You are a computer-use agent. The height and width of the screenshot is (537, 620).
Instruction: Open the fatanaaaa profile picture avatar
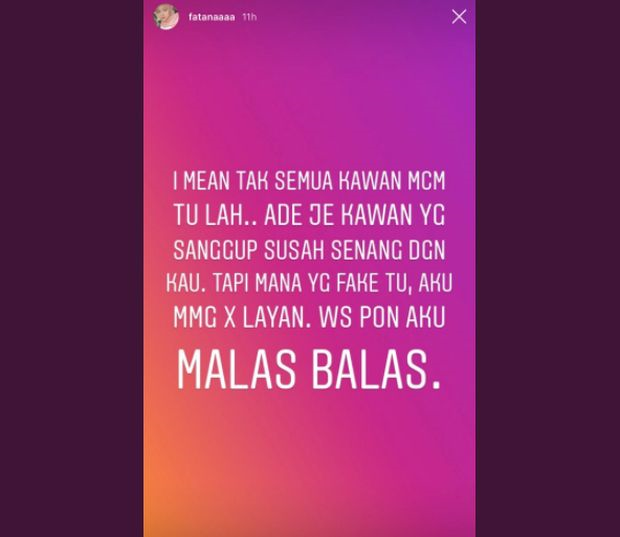[166, 17]
